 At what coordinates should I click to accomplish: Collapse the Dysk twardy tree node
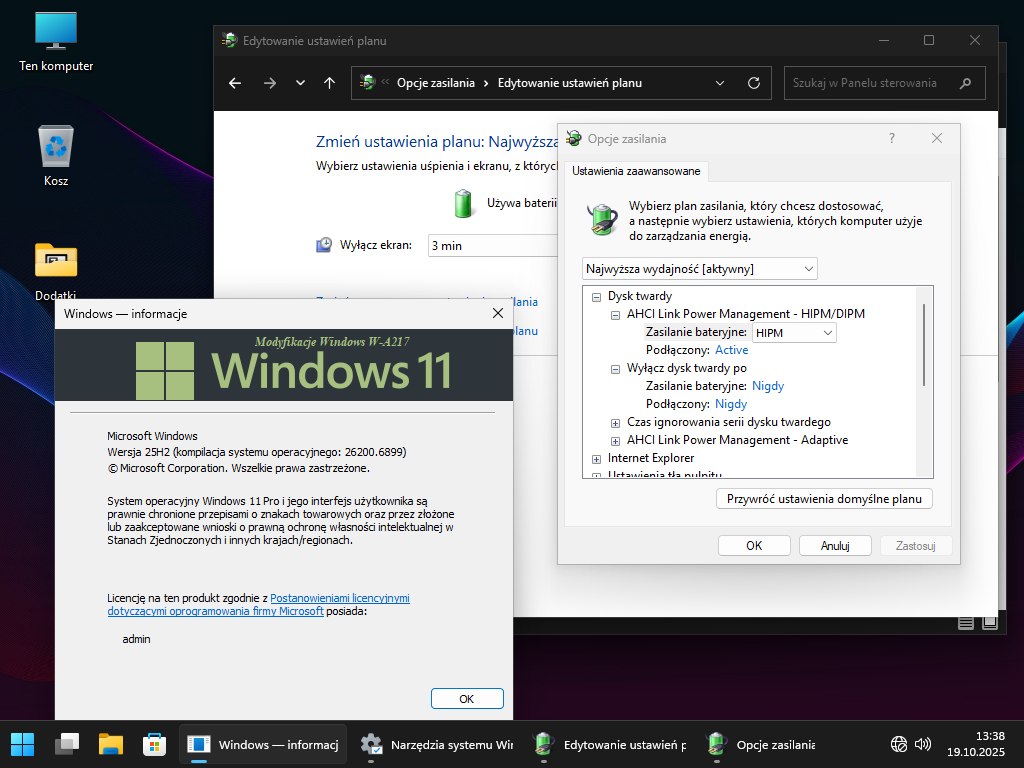click(x=596, y=296)
